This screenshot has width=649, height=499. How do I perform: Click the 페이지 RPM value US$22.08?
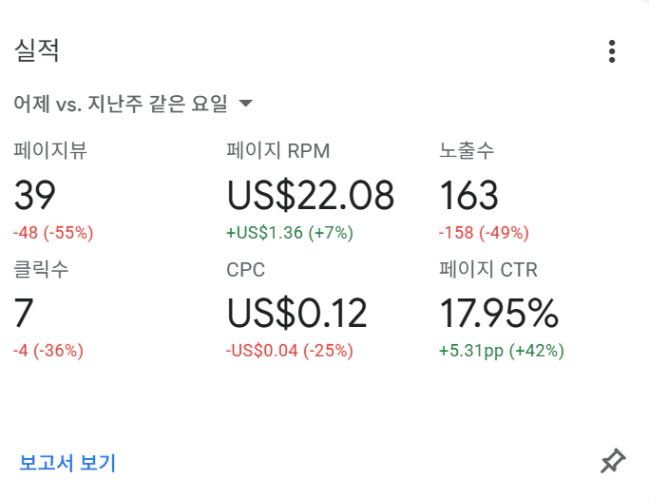(x=310, y=196)
